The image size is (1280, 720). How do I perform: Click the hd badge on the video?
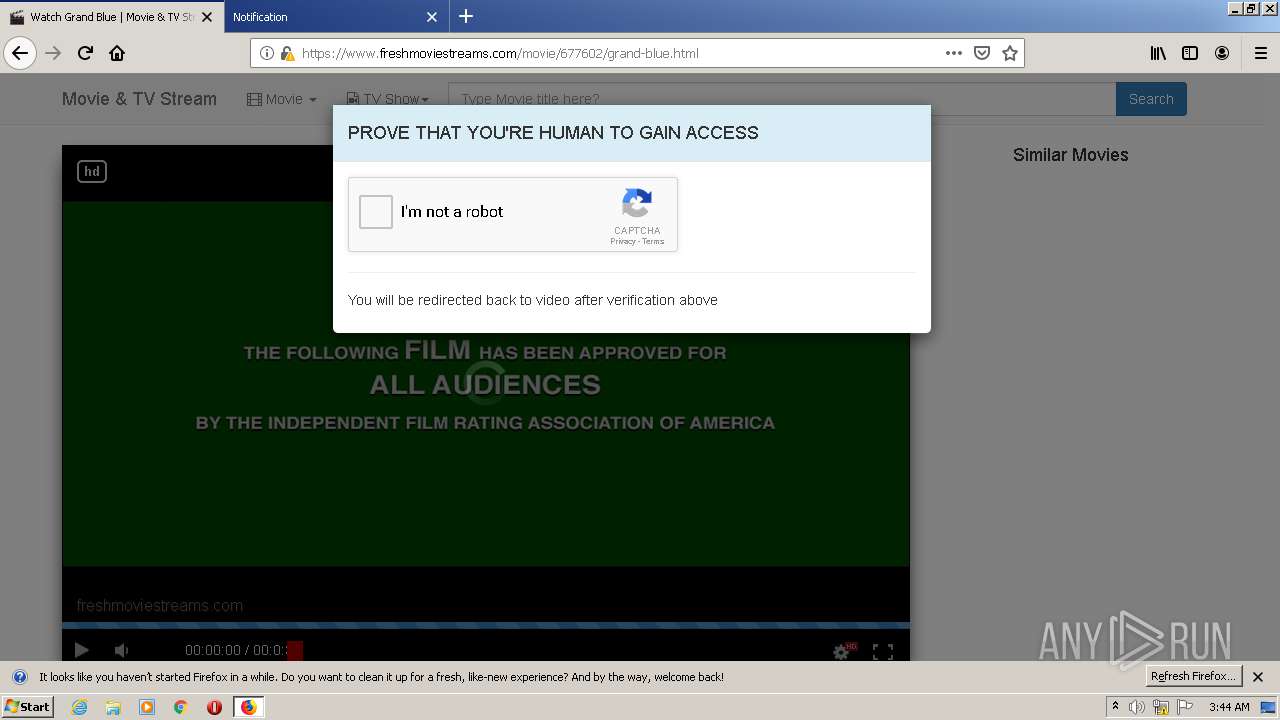(92, 171)
